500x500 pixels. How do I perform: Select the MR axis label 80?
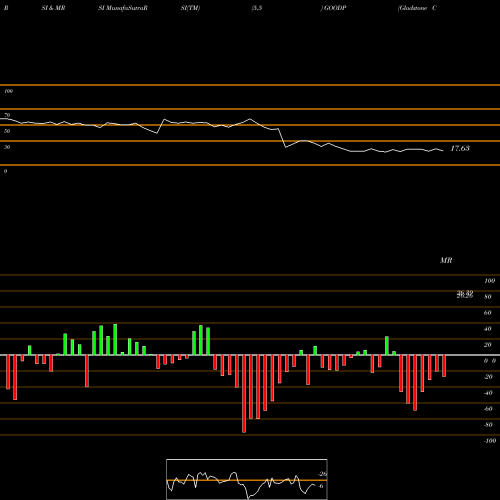click(488, 297)
